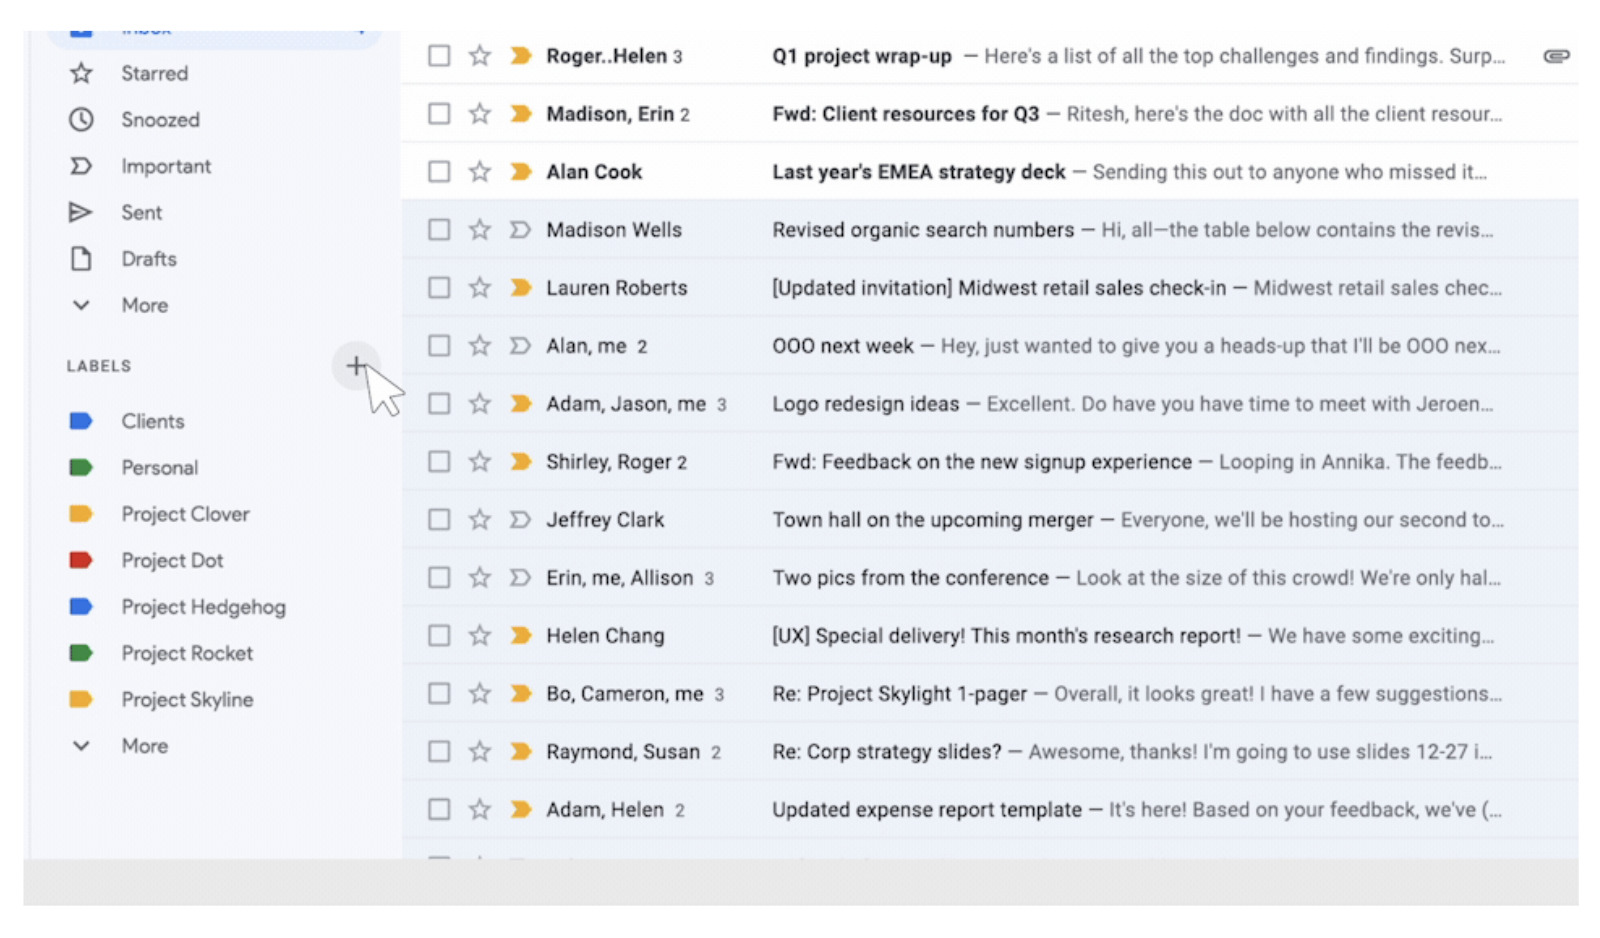Click the red Project Dot label swatch
This screenshot has height=938, width=1600.
(x=82, y=560)
